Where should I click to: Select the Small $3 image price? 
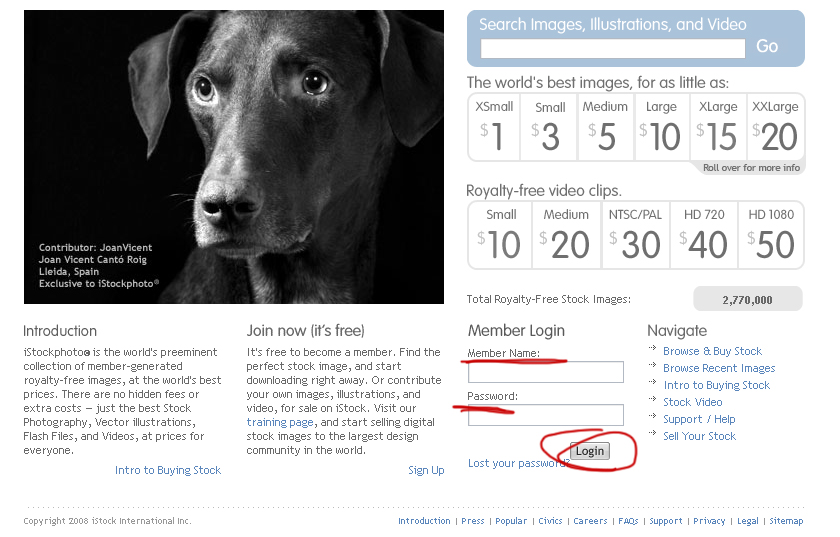[x=549, y=127]
